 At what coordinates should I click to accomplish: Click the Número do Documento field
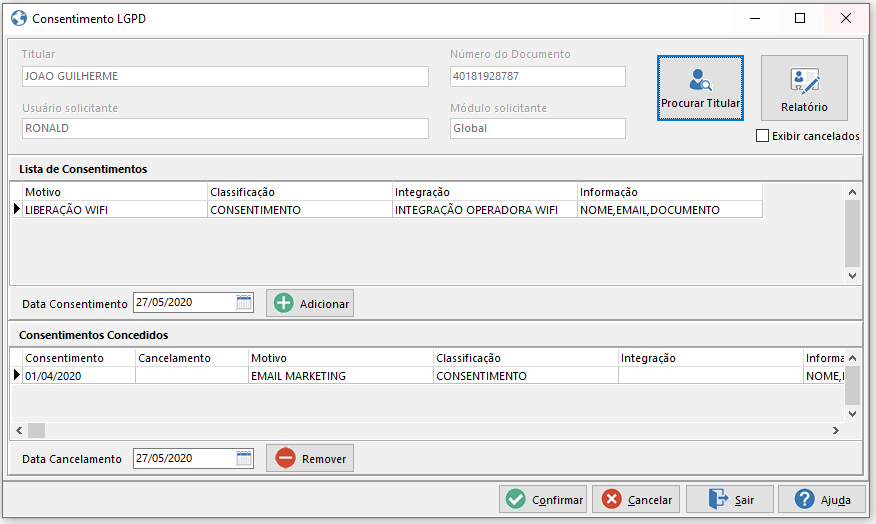(x=537, y=76)
